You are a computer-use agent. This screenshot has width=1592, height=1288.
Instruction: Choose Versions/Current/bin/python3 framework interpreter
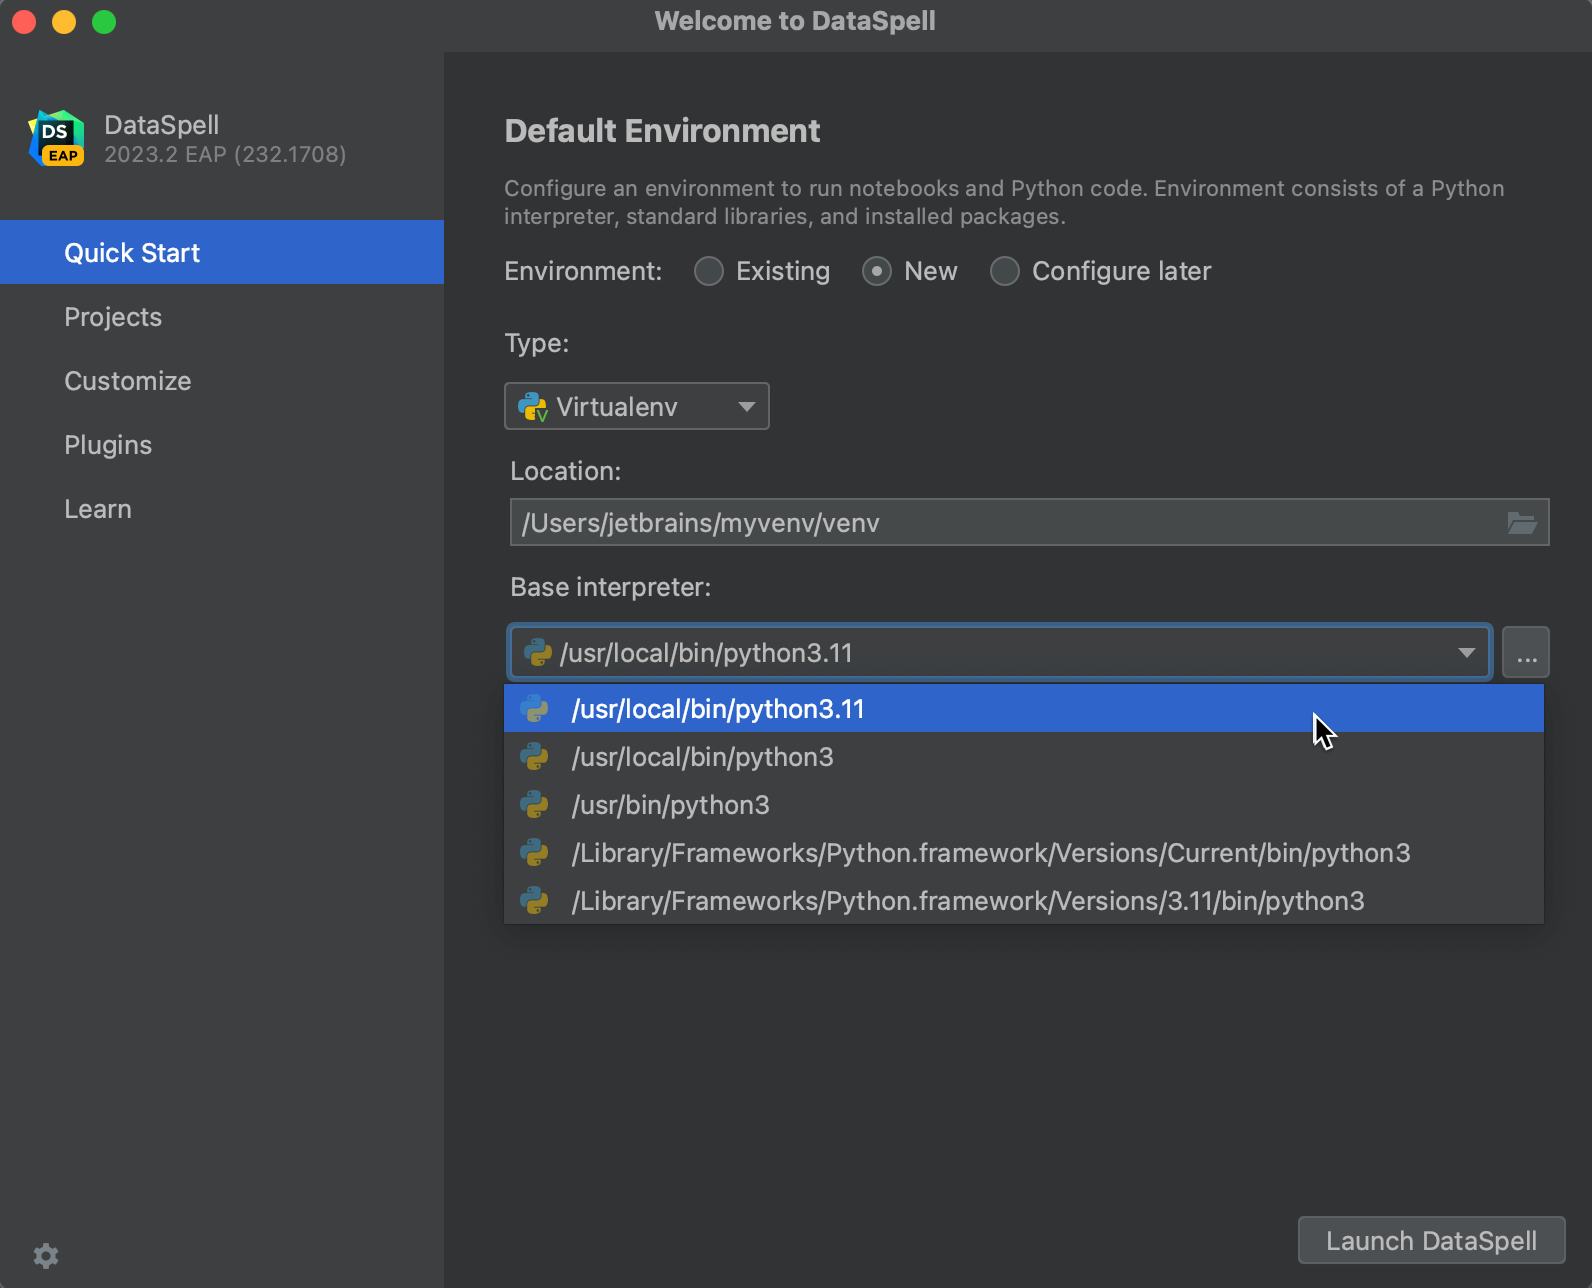(x=990, y=853)
